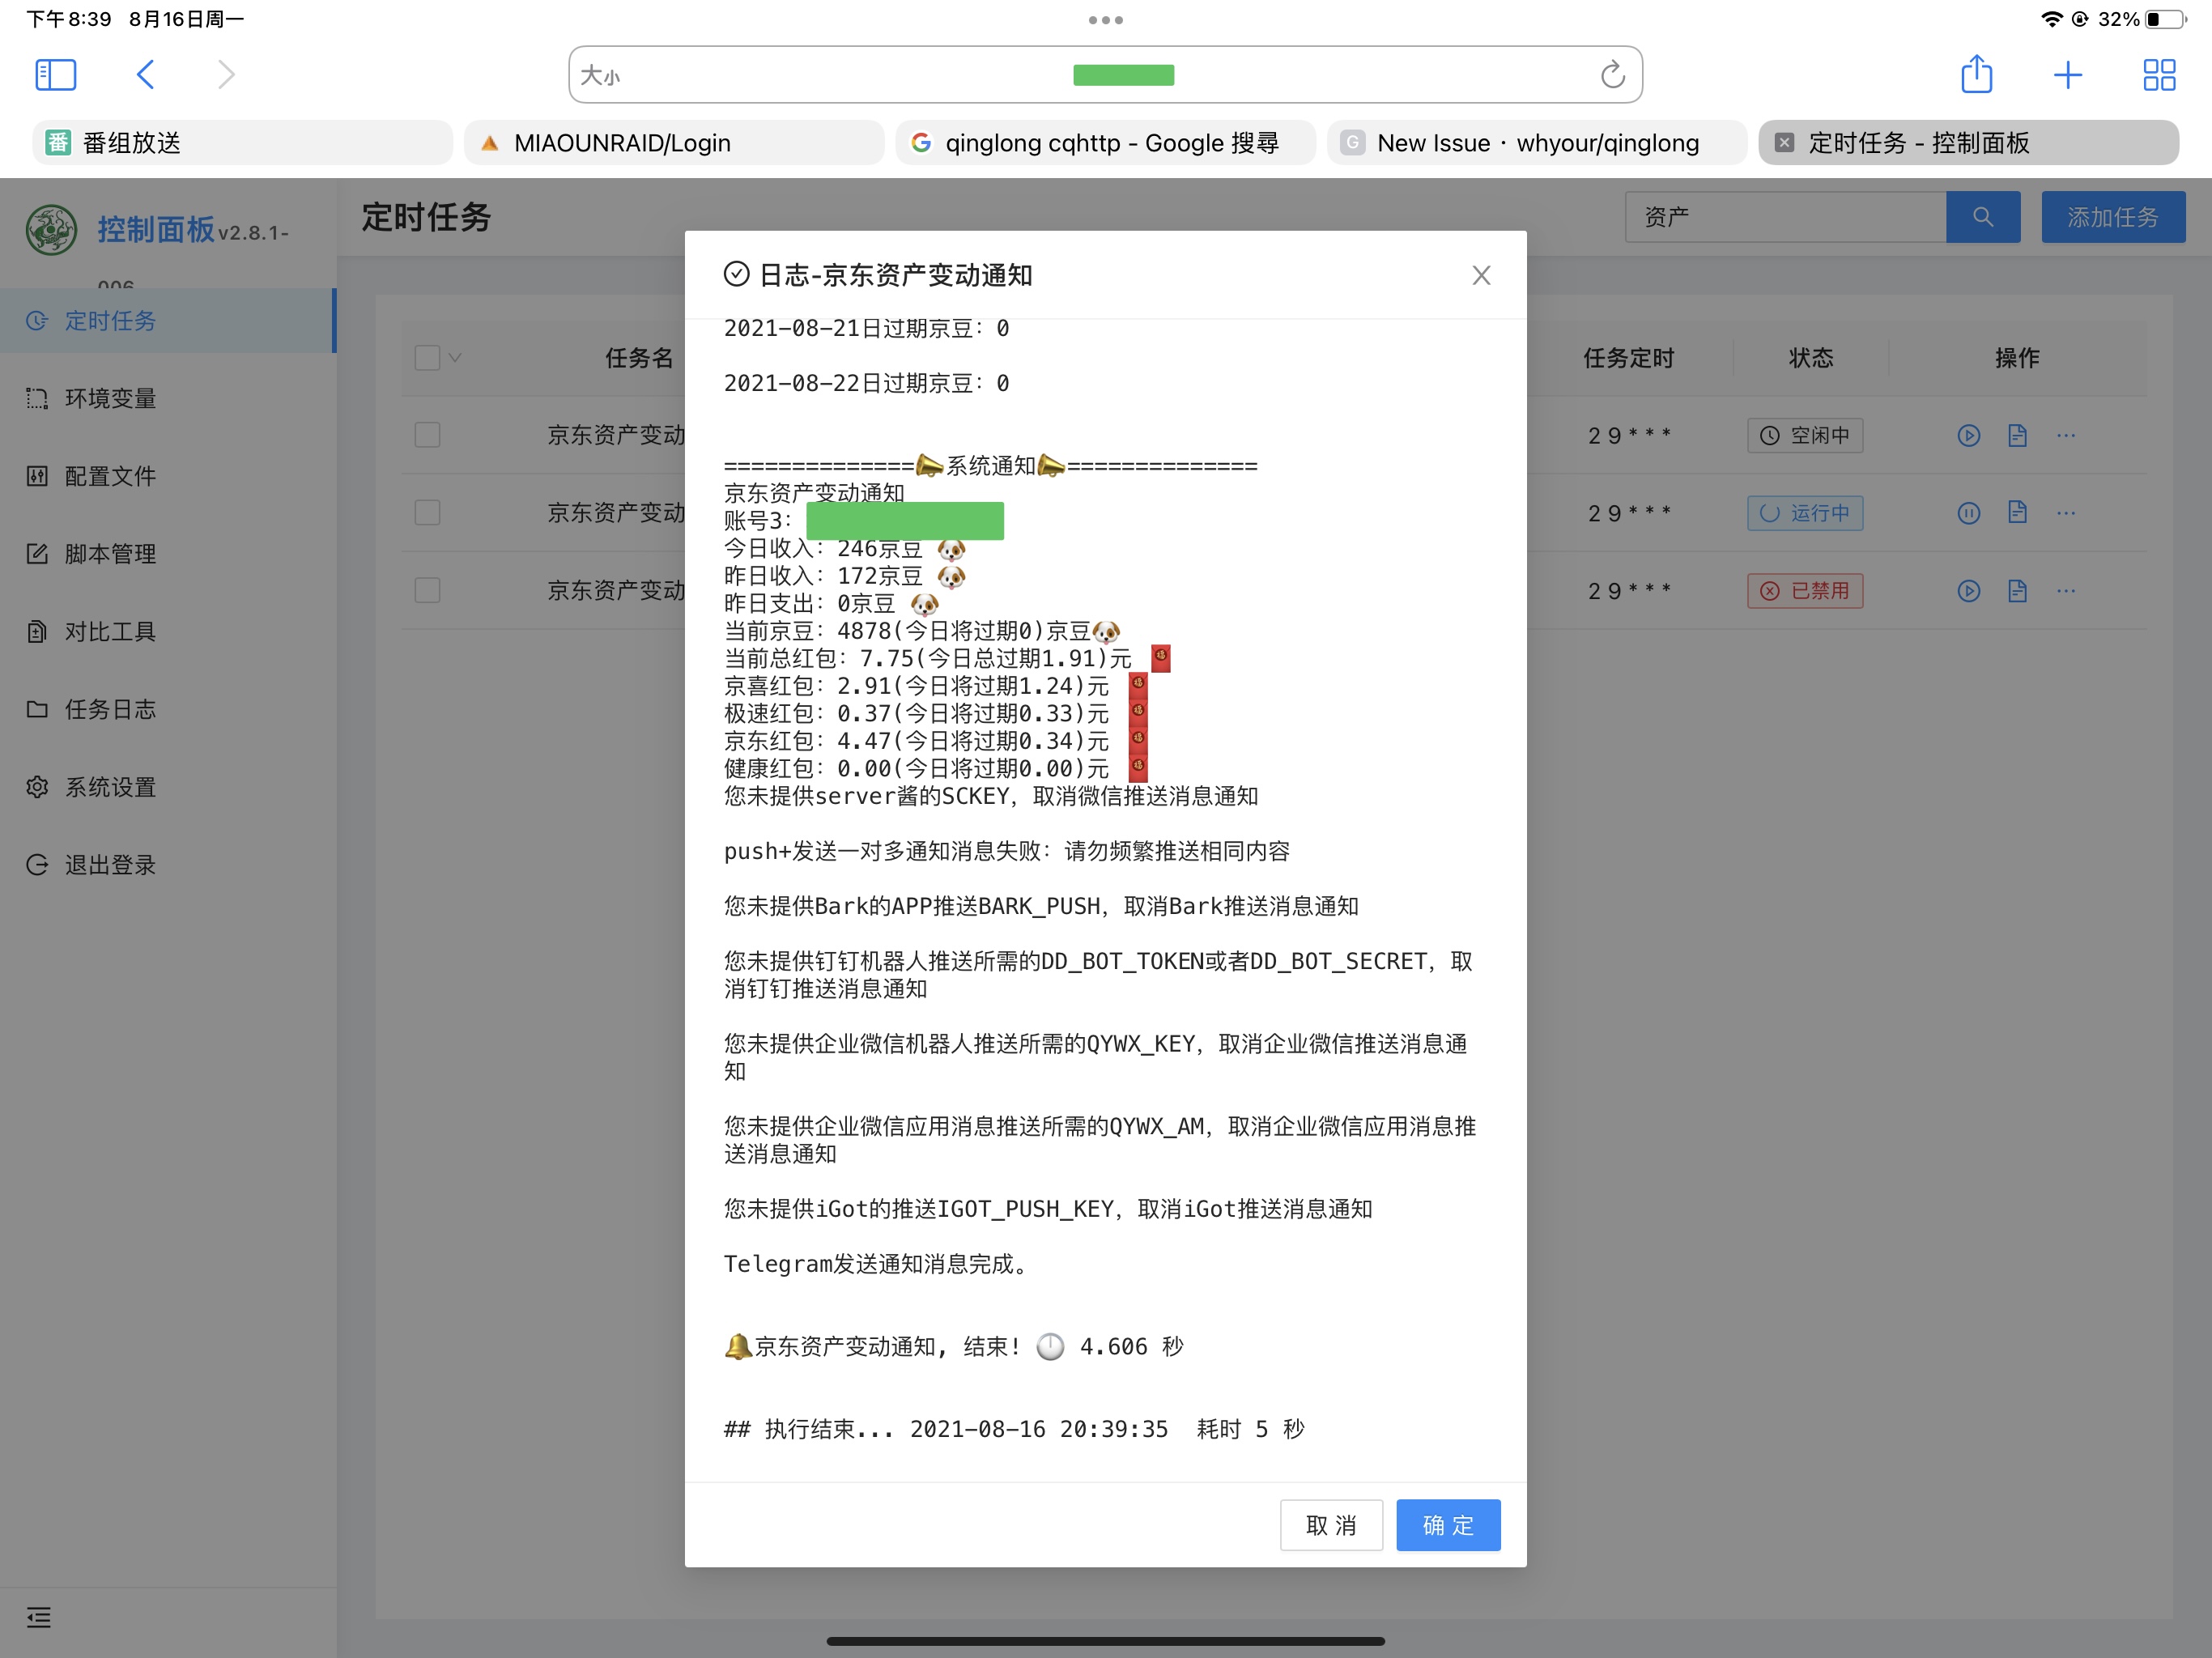Screen dimensions: 2212x1658
Task: Open 系统设置 in the sidebar menu
Action: (168, 787)
